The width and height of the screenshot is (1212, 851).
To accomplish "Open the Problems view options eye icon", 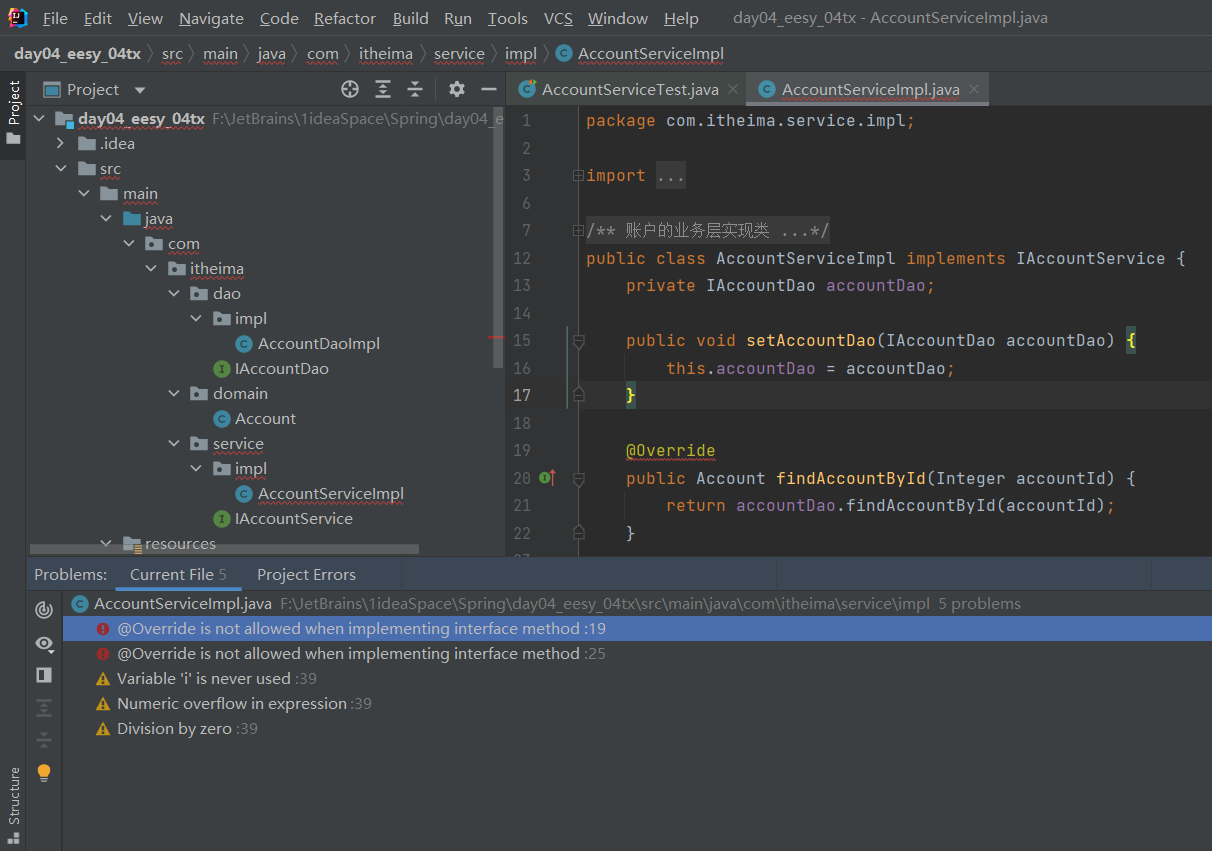I will (x=44, y=643).
